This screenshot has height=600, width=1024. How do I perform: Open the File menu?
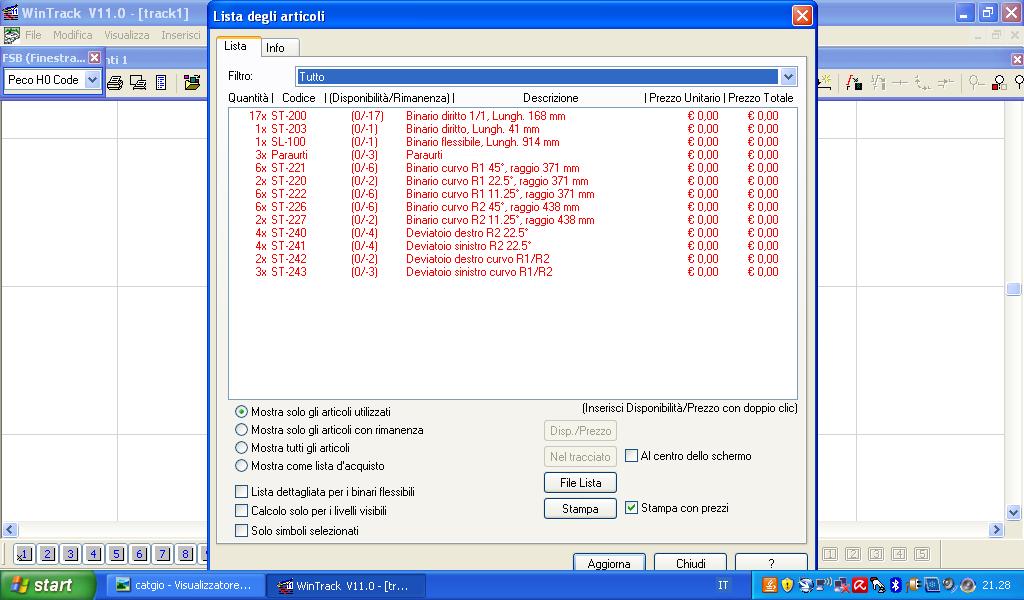(x=33, y=35)
